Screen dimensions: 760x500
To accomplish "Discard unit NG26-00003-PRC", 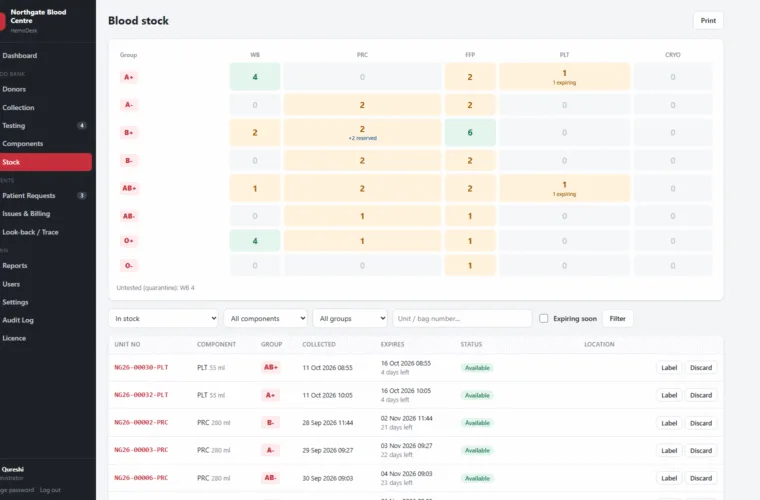I will (701, 451).
